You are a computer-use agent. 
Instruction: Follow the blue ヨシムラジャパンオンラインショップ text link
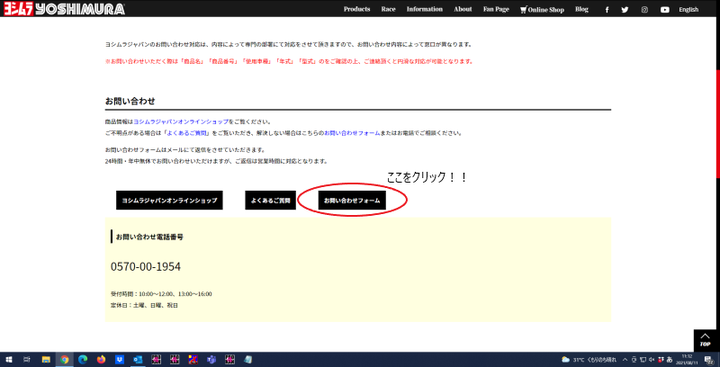coord(180,122)
